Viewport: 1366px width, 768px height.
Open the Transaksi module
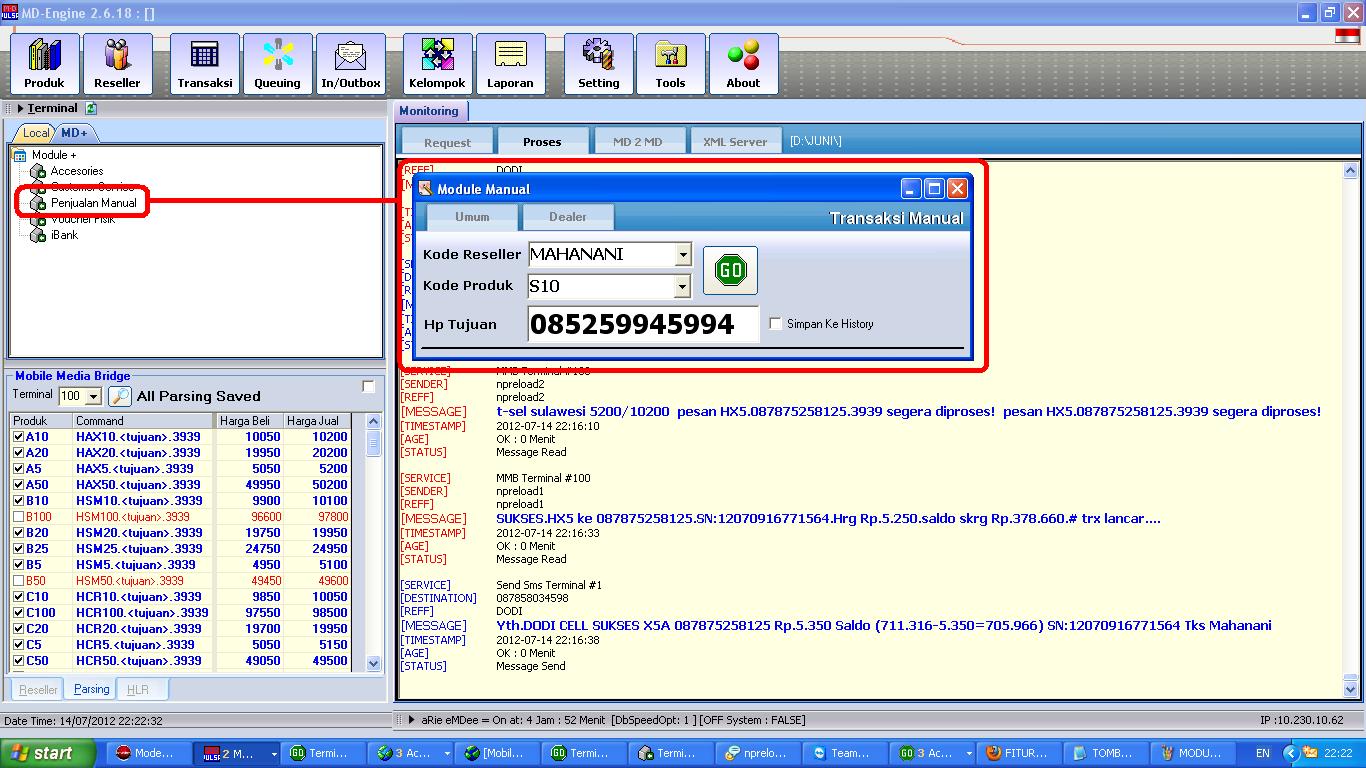coord(204,63)
